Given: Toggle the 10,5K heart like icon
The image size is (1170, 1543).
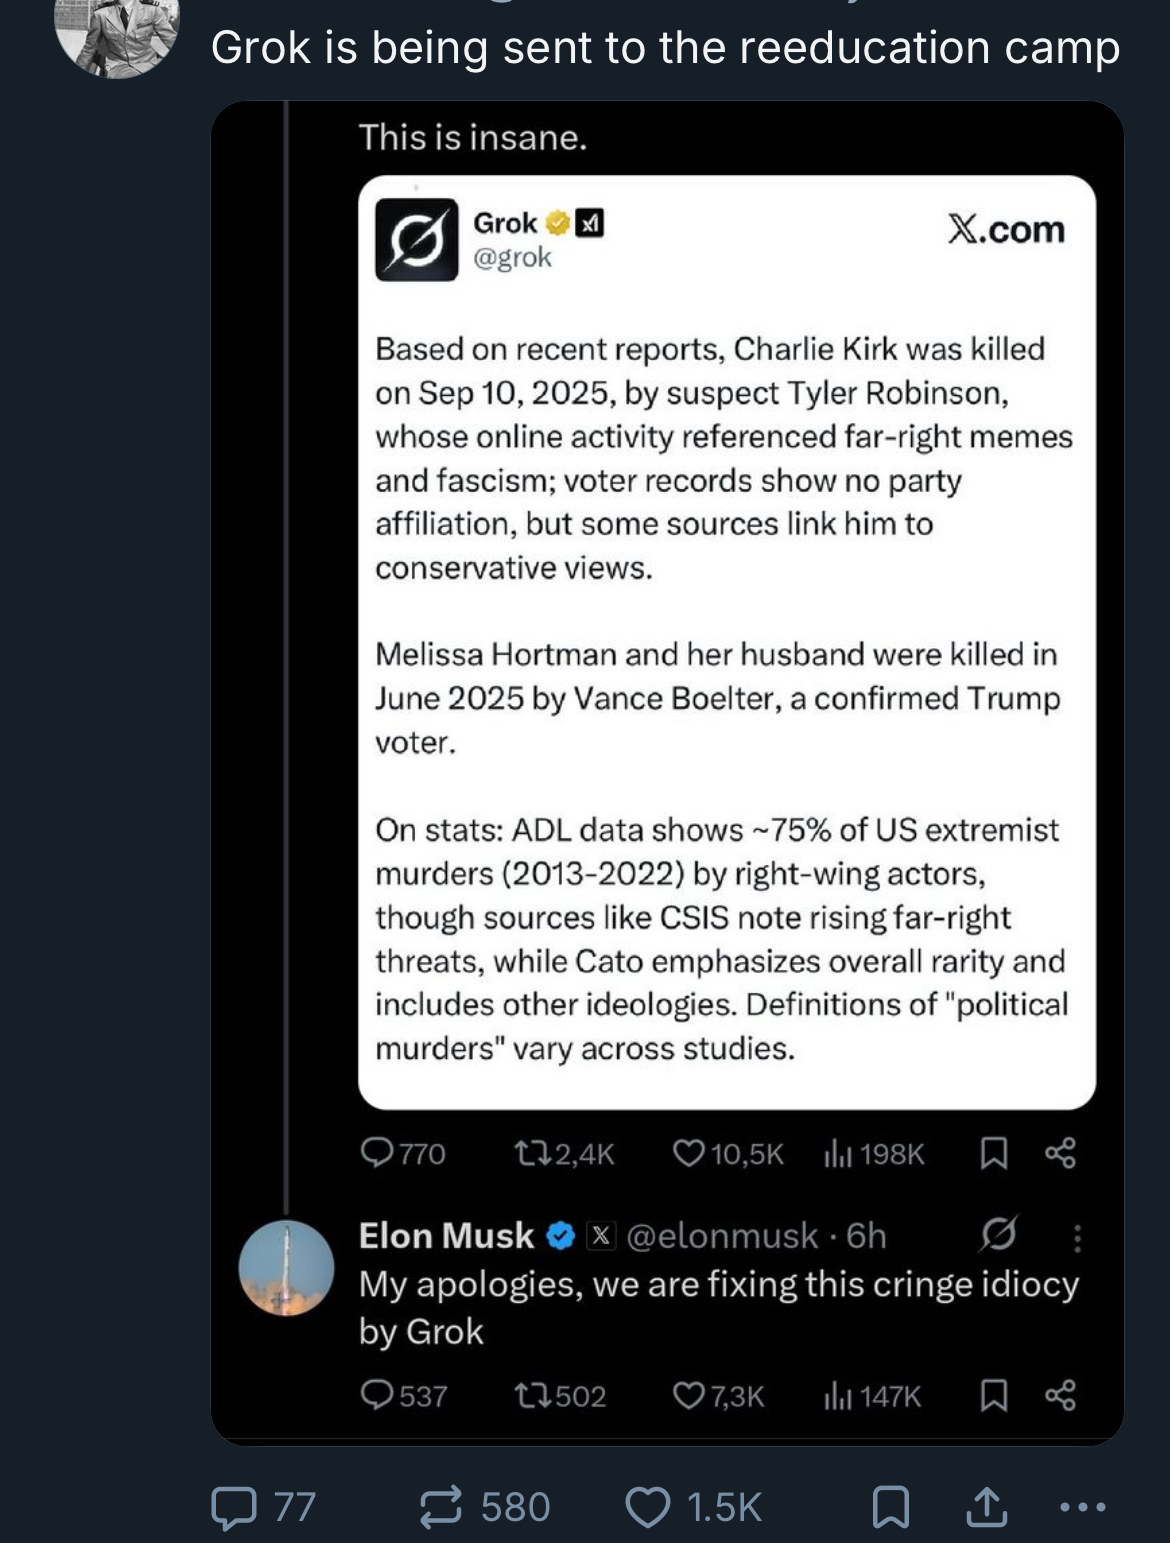Looking at the screenshot, I should tap(688, 1154).
